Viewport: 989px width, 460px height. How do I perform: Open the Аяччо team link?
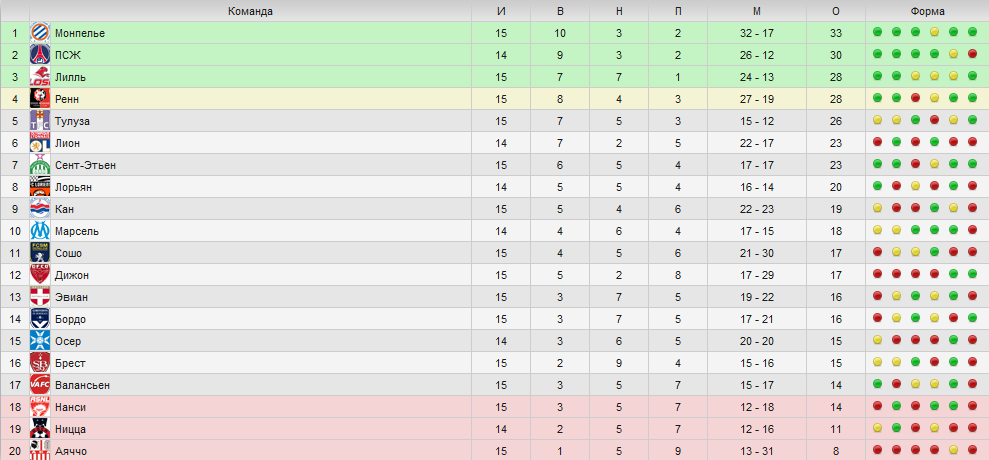point(71,451)
